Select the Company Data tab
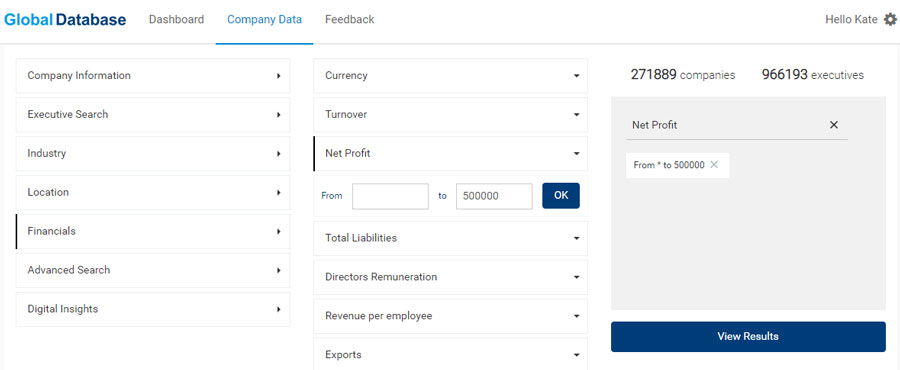Screen dimensions: 900x370 tap(265, 20)
